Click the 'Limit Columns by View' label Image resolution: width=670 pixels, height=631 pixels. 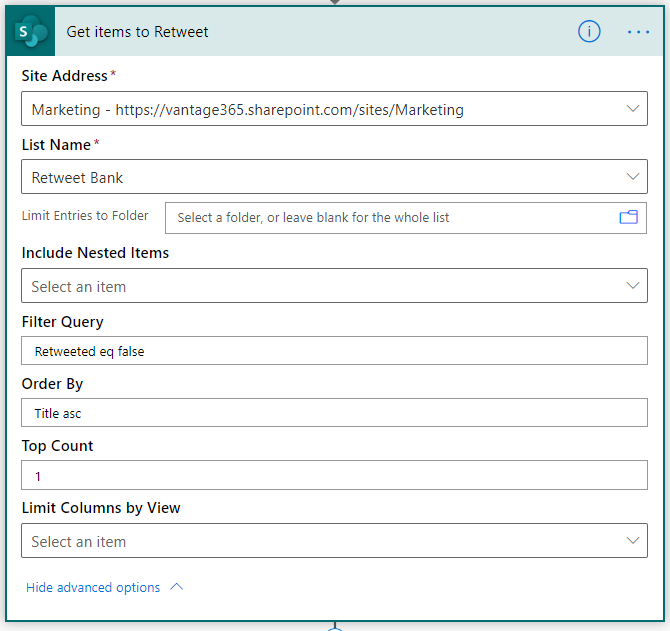click(101, 508)
